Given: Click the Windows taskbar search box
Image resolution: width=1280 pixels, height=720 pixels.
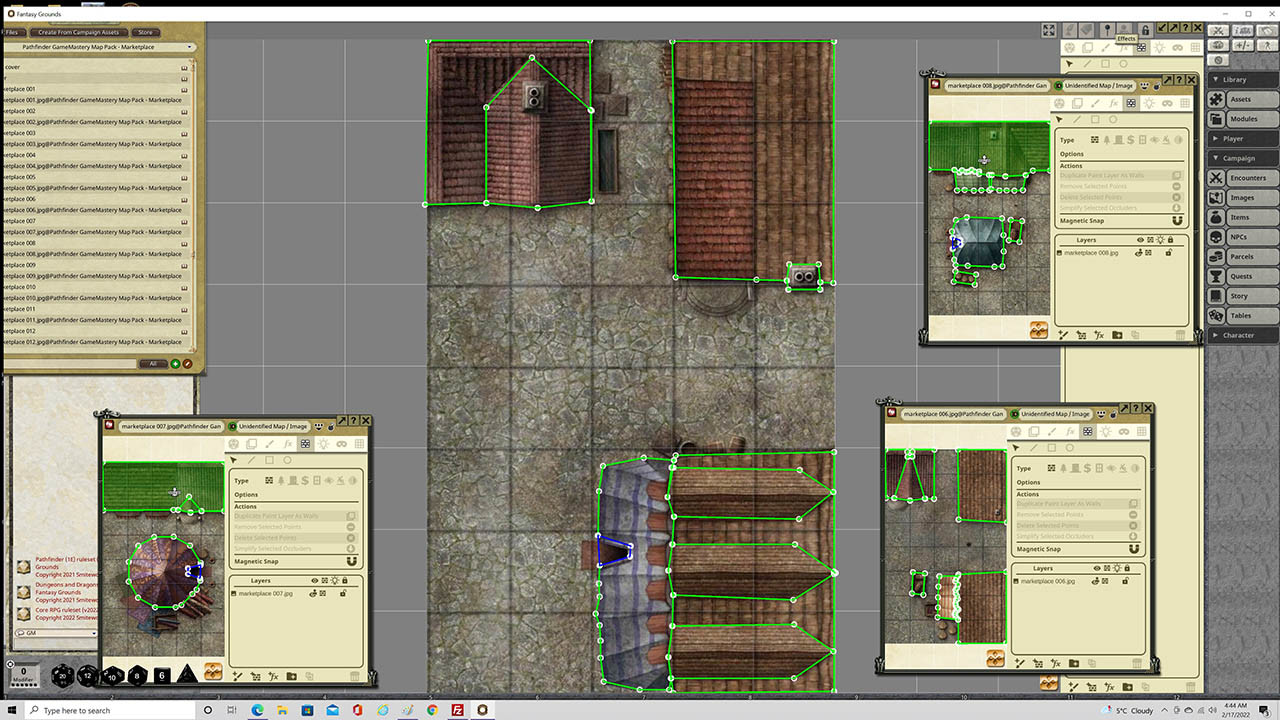Looking at the screenshot, I should pyautogui.click(x=110, y=710).
